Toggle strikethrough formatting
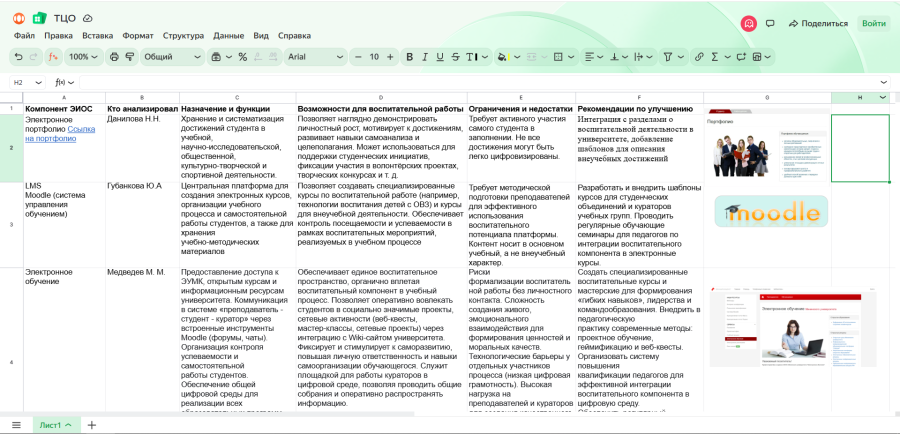900x434 pixels. pos(456,57)
